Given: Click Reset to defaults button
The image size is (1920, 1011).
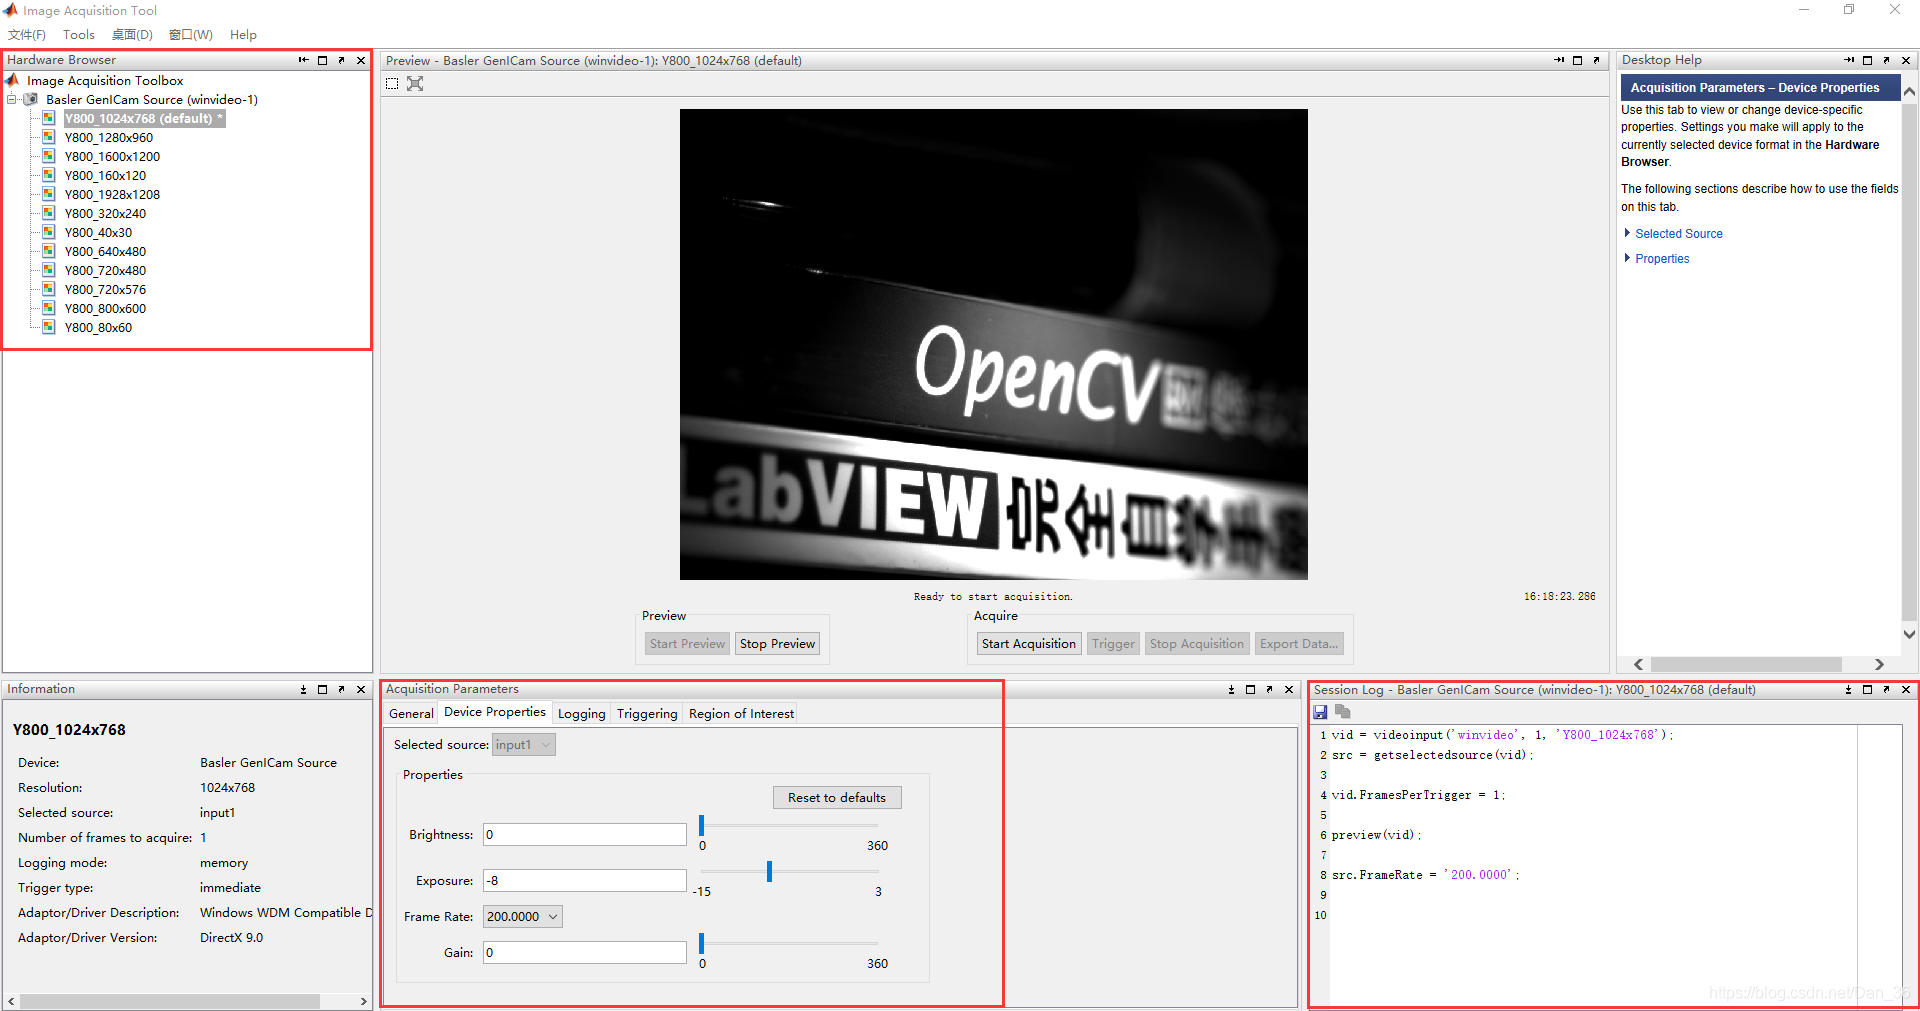Looking at the screenshot, I should 837,797.
